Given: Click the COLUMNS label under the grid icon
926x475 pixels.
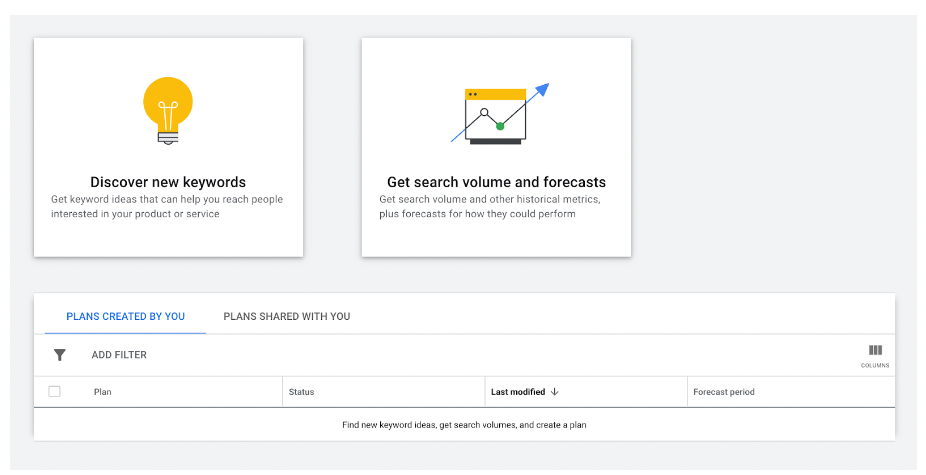Looking at the screenshot, I should tap(875, 366).
